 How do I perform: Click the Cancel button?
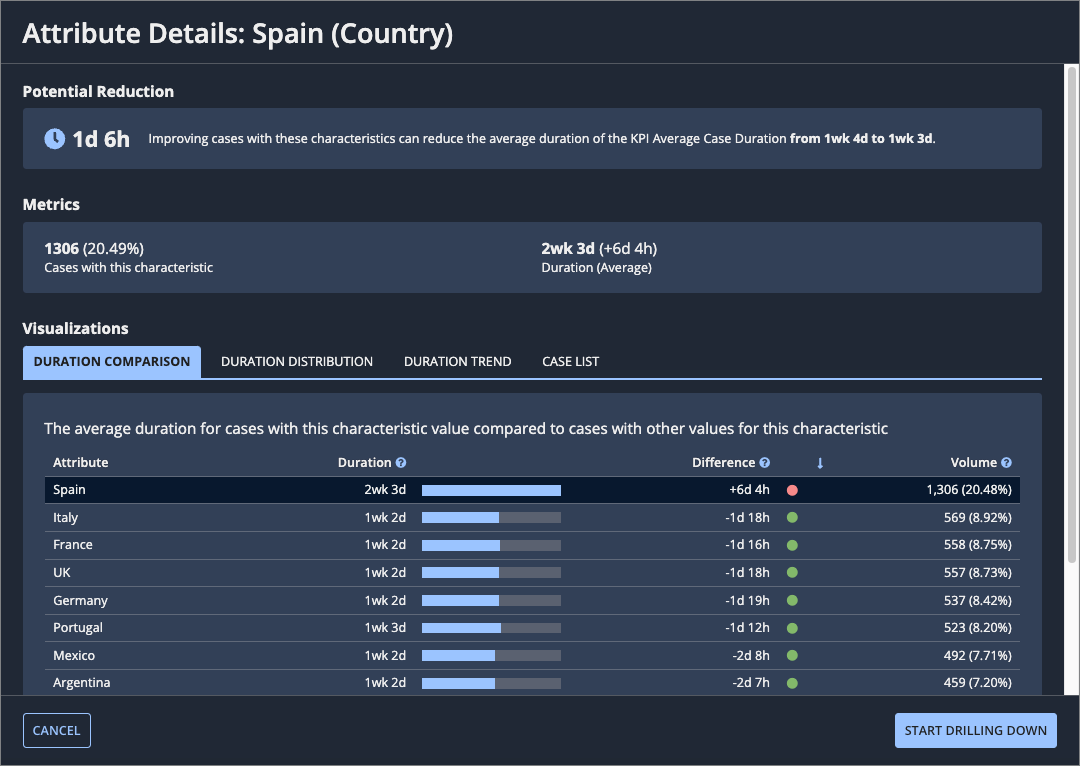(x=56, y=730)
